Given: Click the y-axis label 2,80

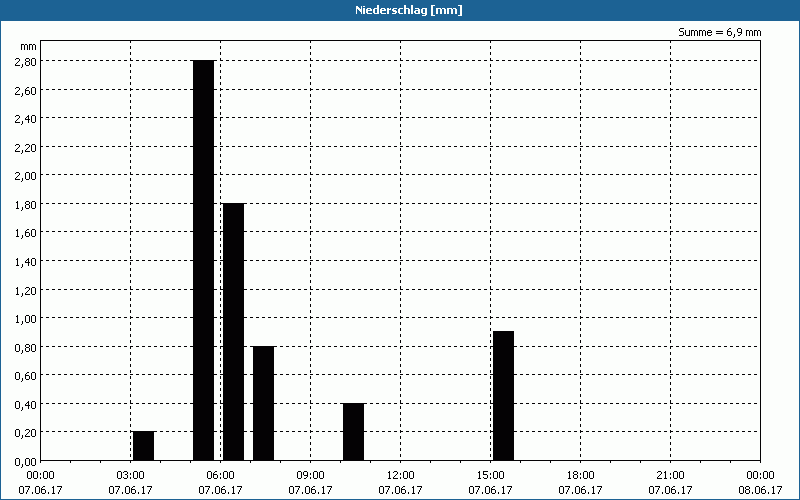Looking at the screenshot, I should (x=28, y=61).
